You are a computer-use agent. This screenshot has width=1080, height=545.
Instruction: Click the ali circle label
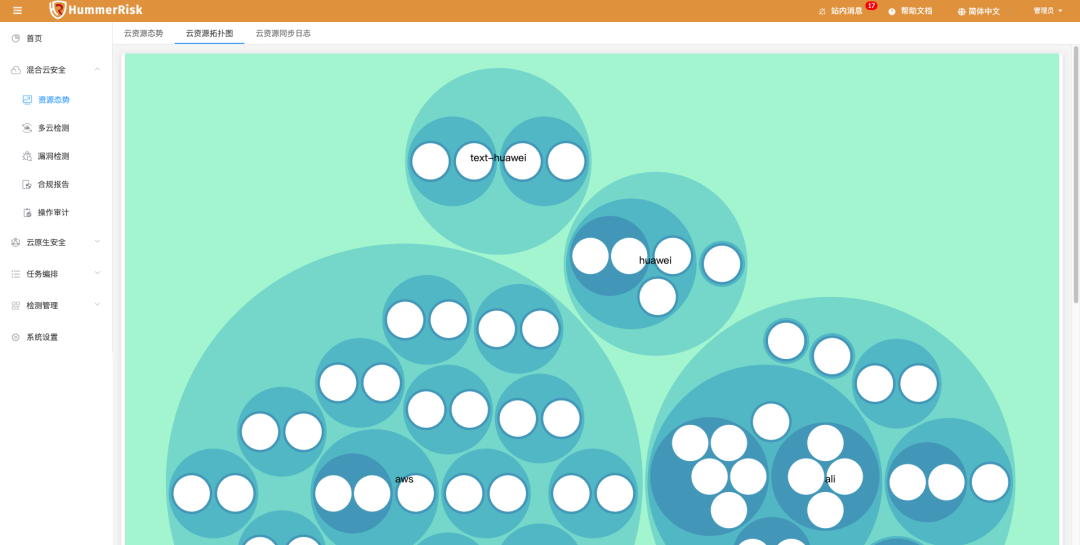830,479
